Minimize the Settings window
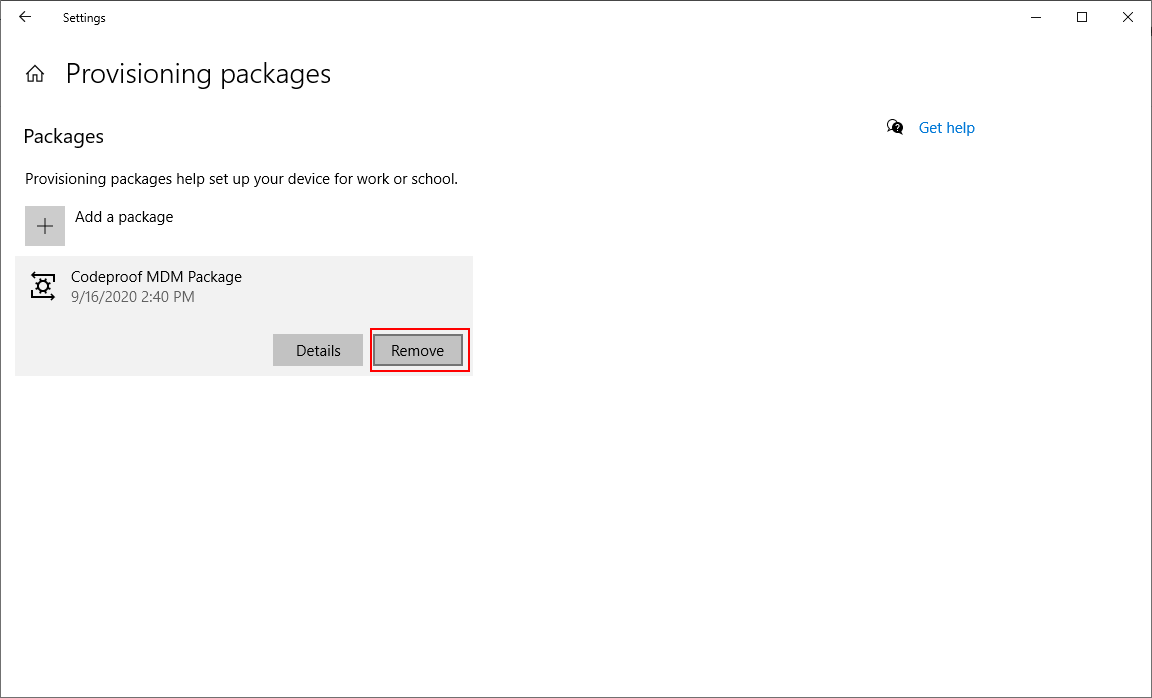1152x698 pixels. 1036,17
